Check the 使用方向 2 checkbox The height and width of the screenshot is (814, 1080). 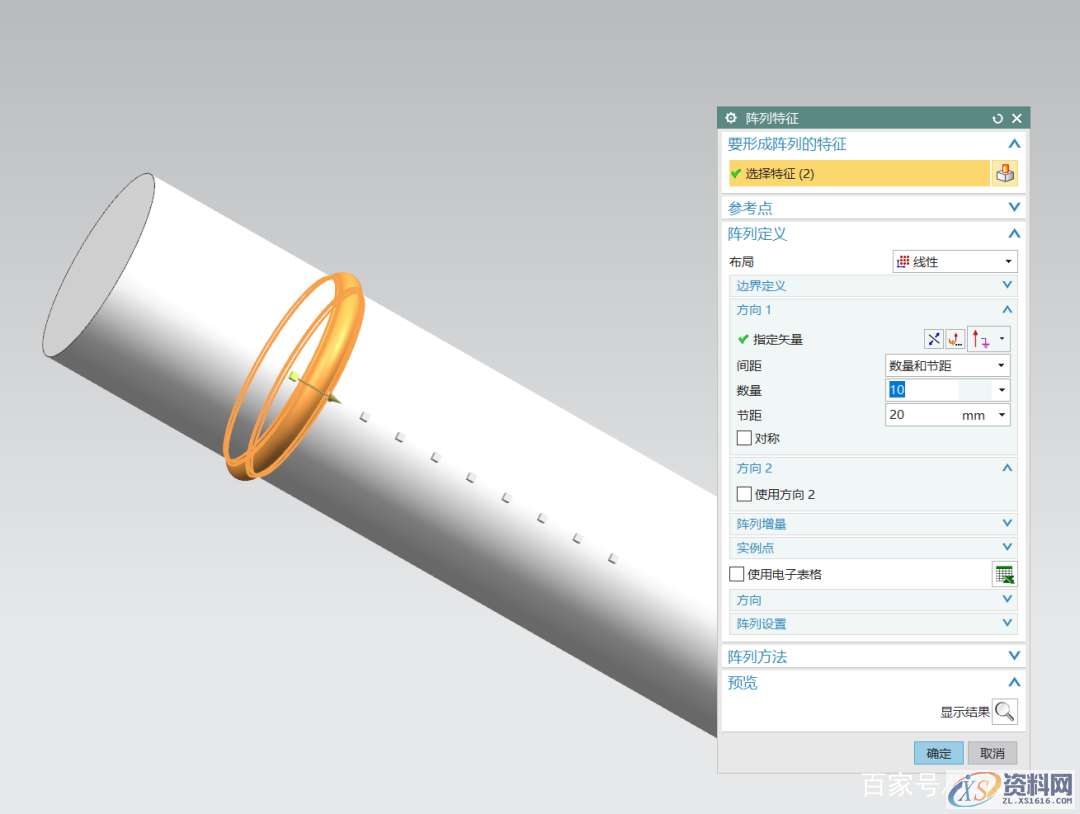point(744,494)
